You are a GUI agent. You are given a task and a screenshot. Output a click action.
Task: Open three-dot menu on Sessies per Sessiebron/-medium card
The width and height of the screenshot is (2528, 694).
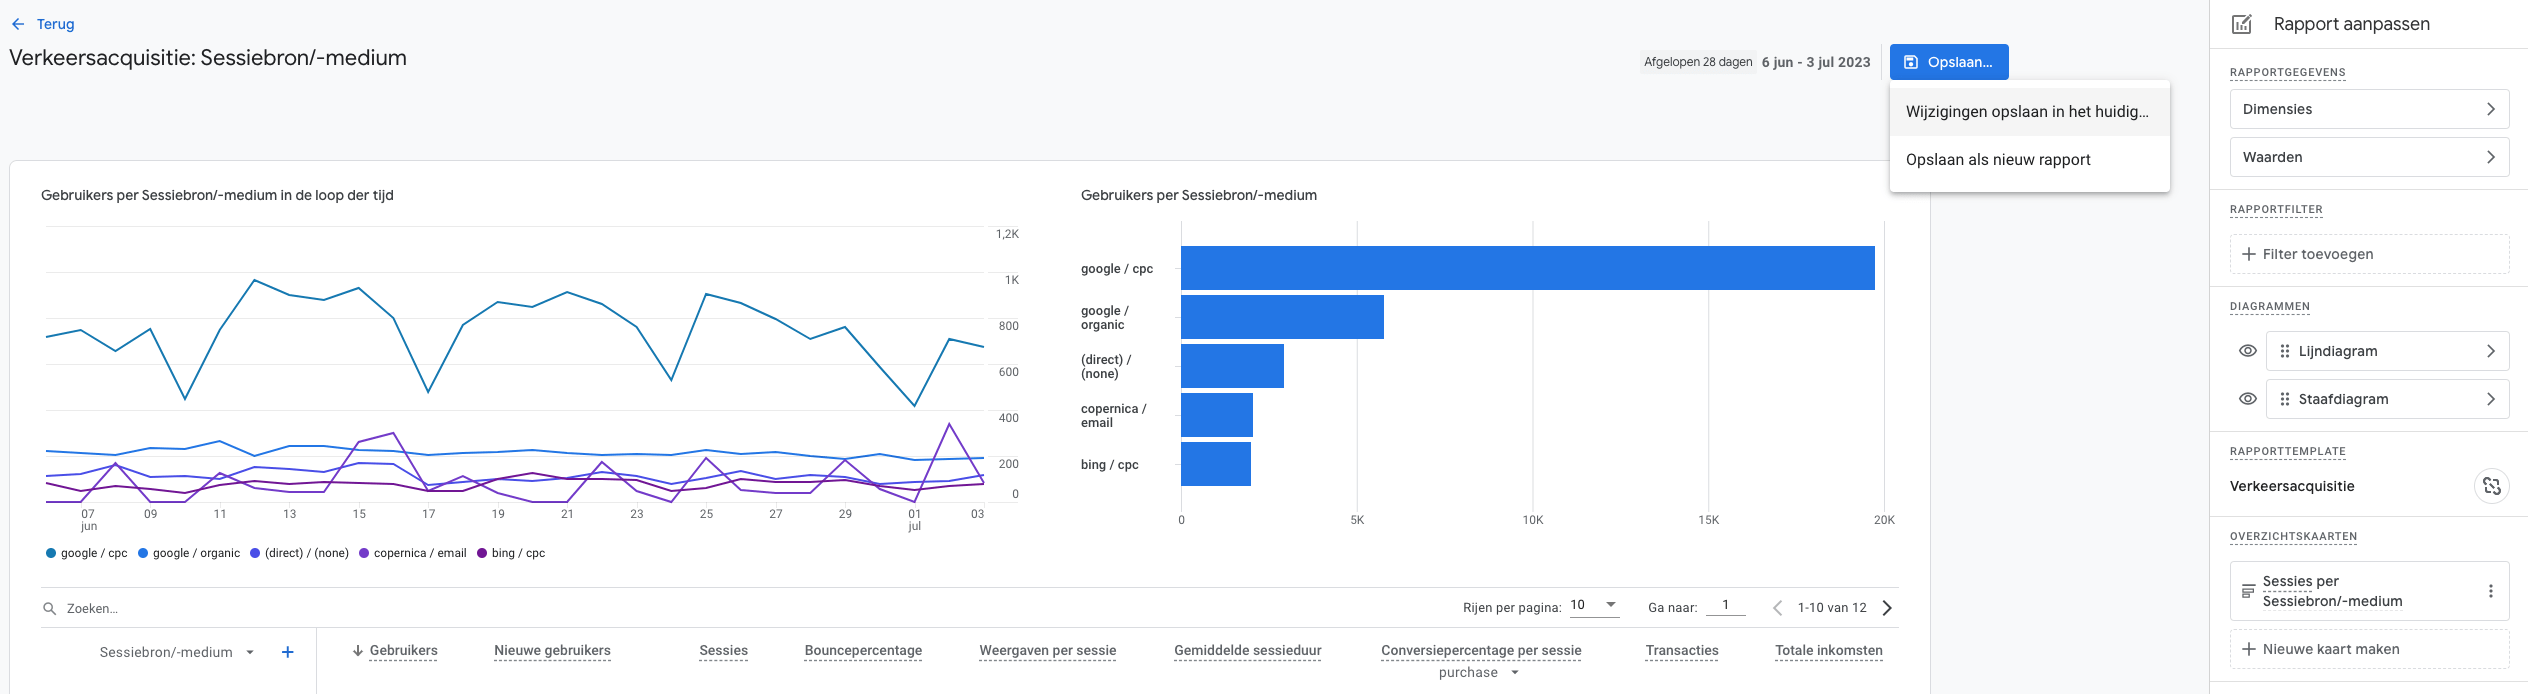2490,591
